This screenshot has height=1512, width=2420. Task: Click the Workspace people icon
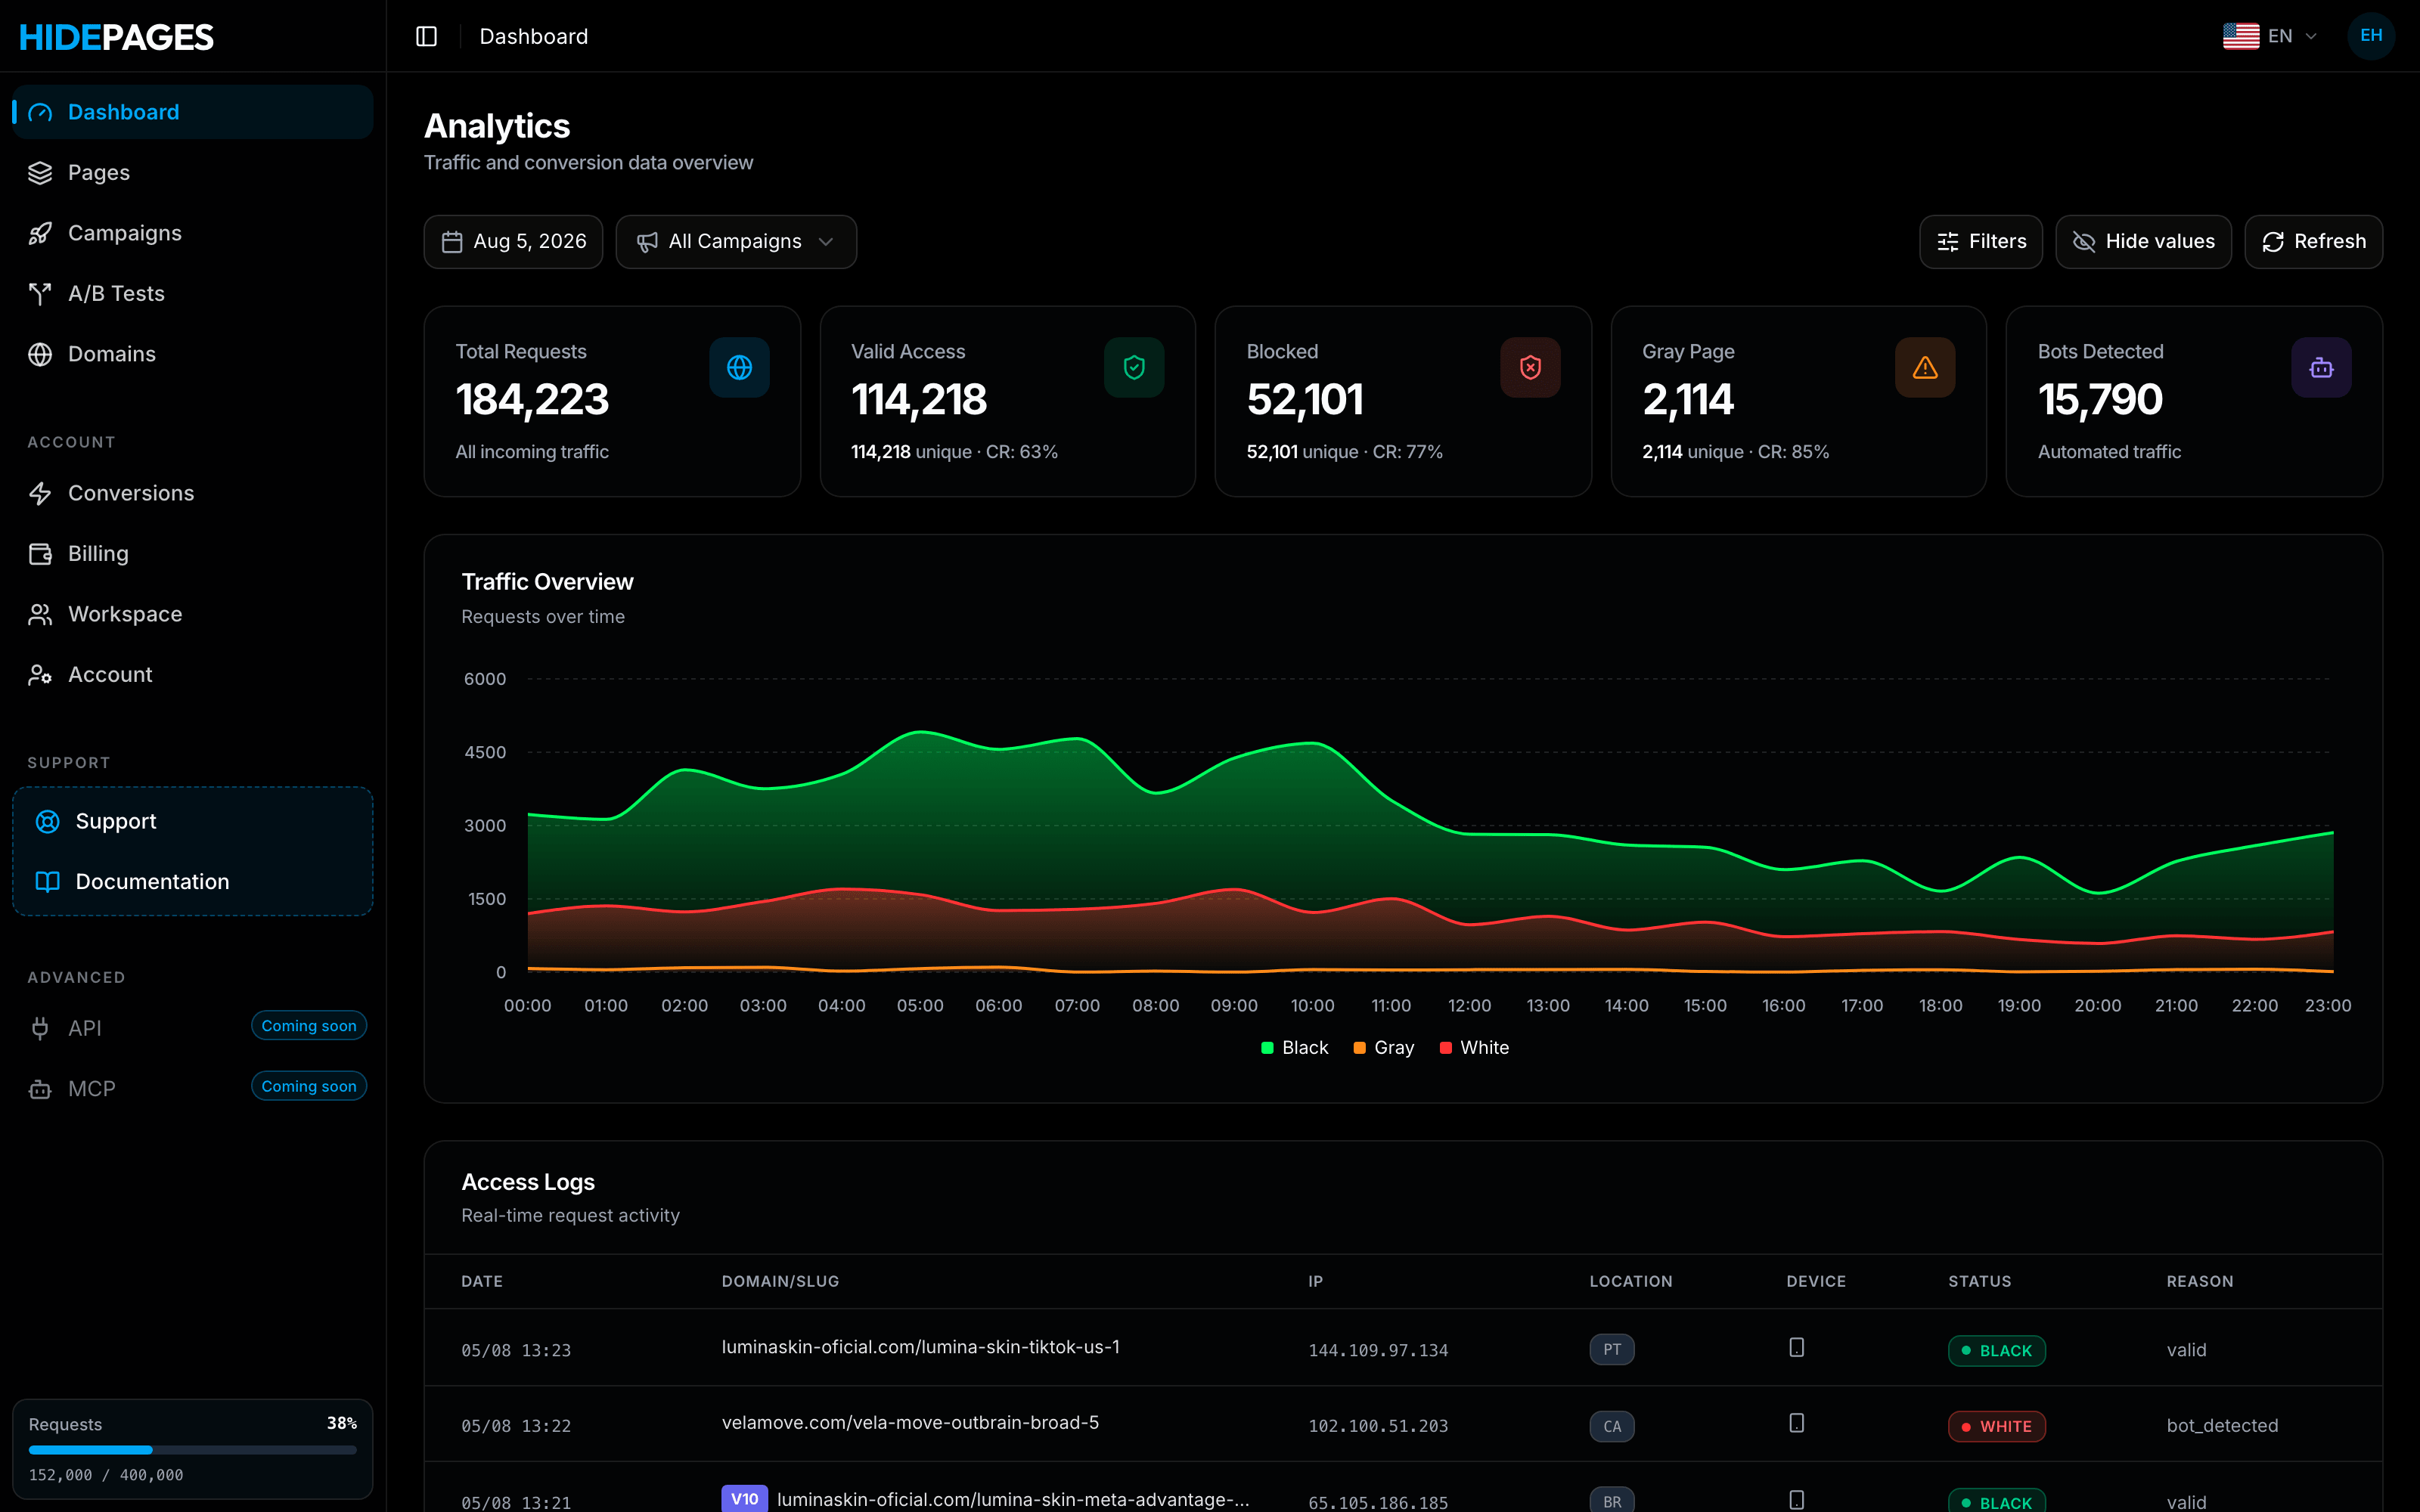click(40, 614)
